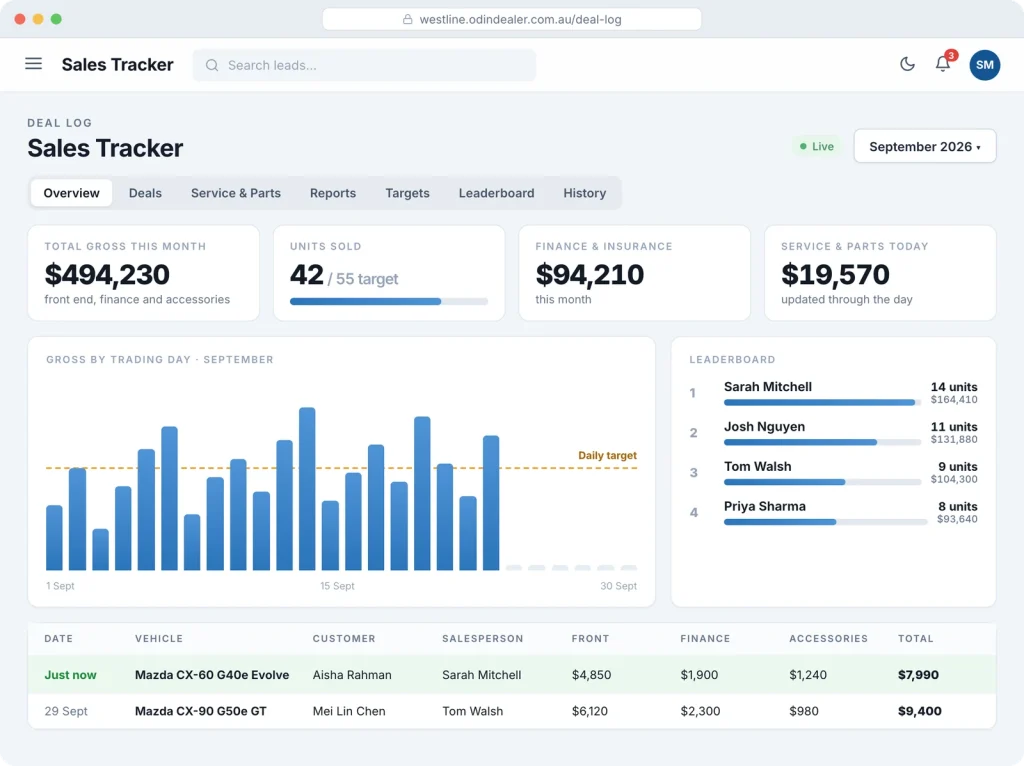Image resolution: width=1024 pixels, height=766 pixels.
Task: Click the Just now date cell
Action: pos(70,675)
